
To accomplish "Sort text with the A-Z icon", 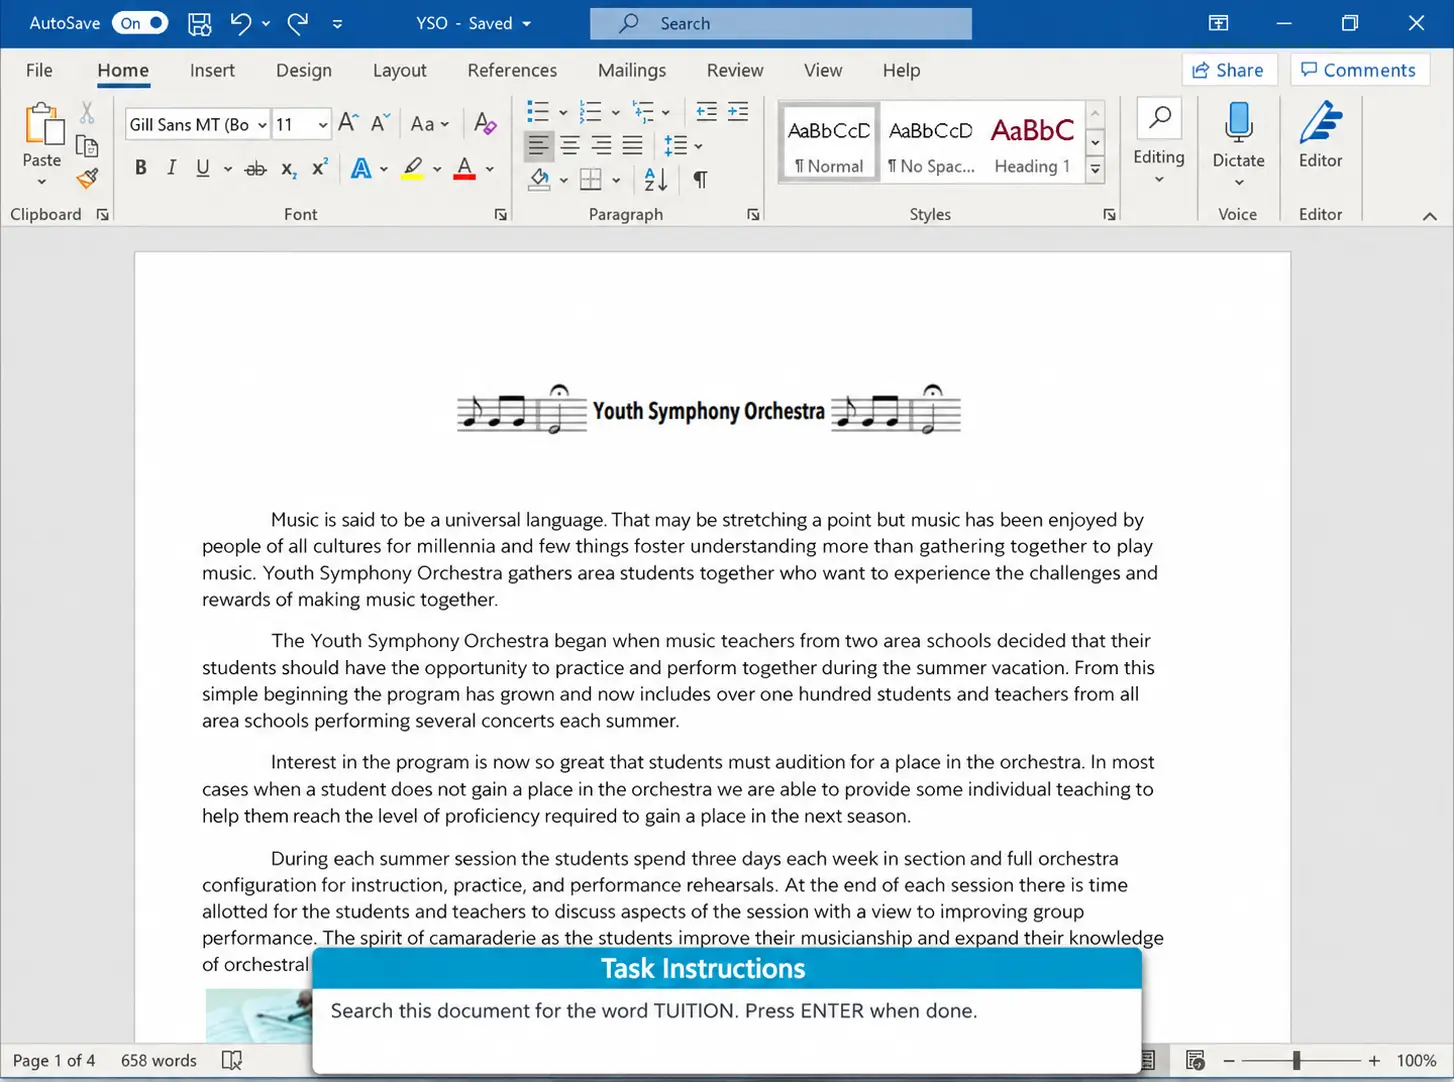I will click(656, 180).
